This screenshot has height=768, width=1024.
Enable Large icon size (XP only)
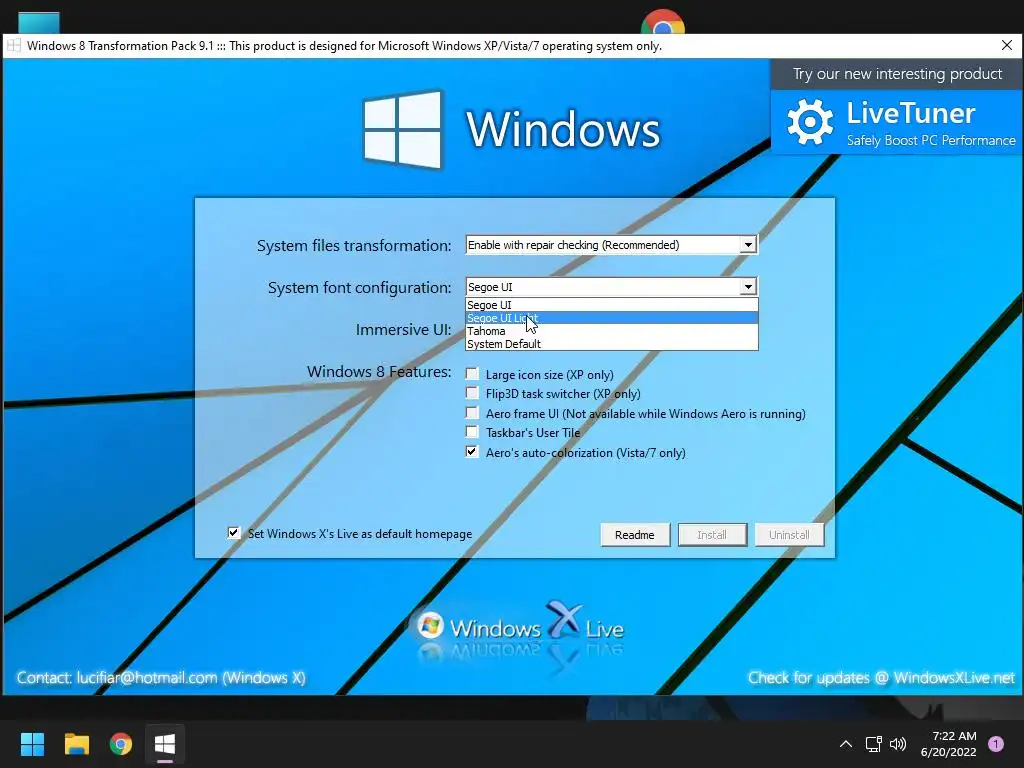pos(472,374)
